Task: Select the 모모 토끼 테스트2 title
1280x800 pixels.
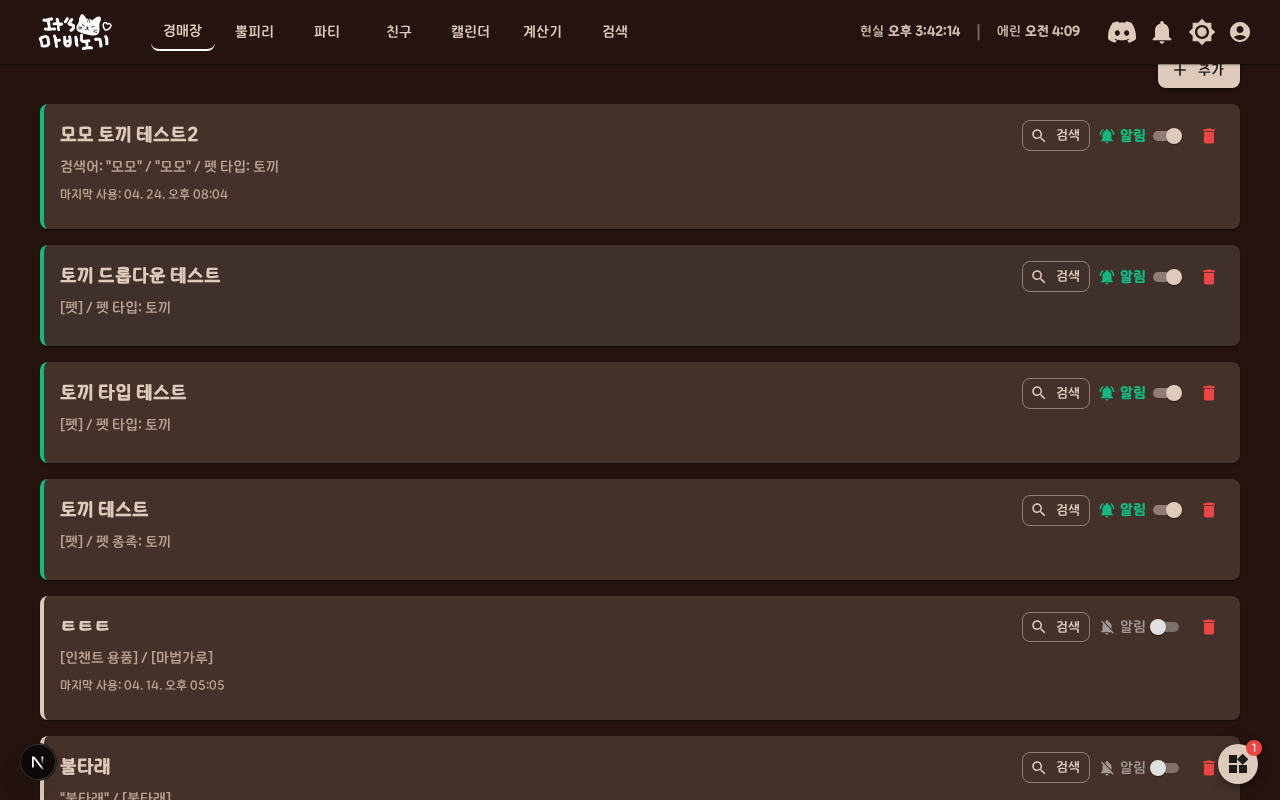Action: pyautogui.click(x=129, y=134)
